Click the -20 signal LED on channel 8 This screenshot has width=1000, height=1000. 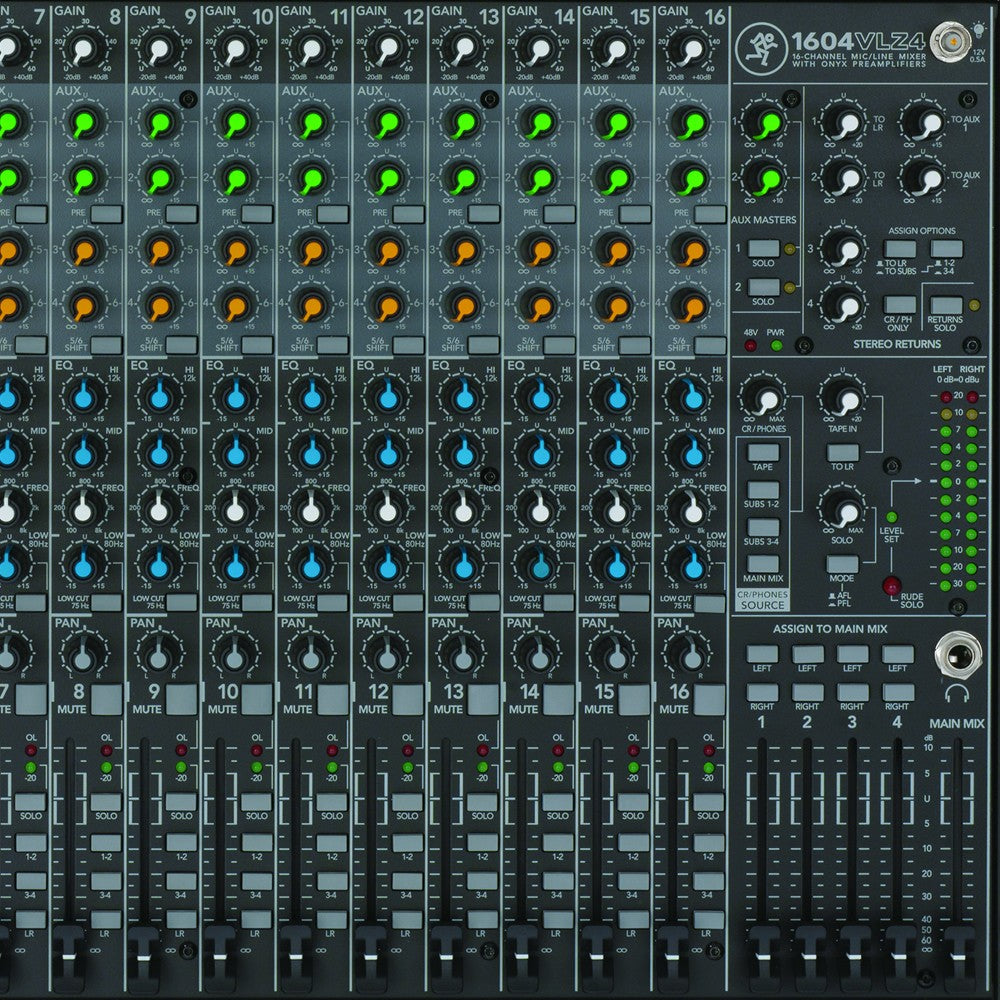pyautogui.click(x=104, y=767)
